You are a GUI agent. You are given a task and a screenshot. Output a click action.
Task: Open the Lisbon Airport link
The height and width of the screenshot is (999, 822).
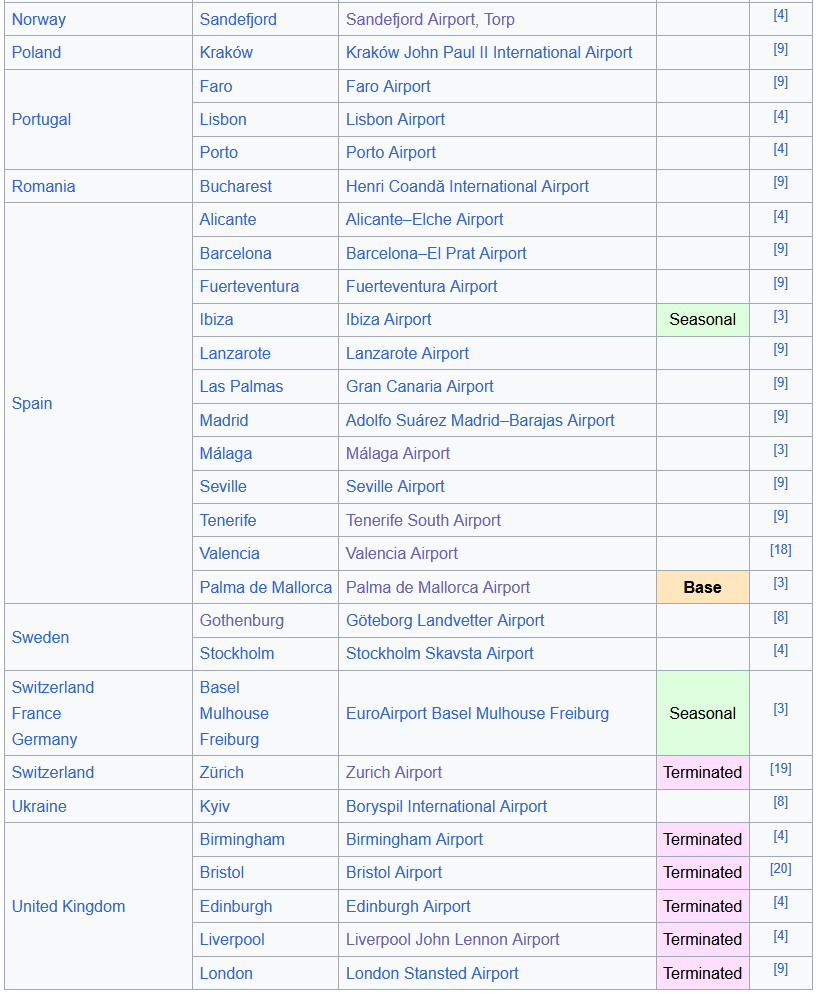tap(395, 119)
